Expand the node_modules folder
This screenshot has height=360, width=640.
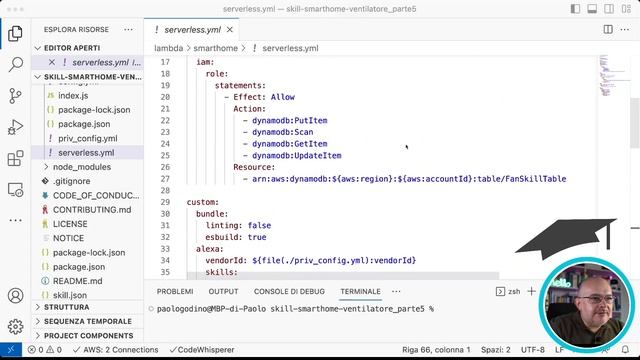click(x=82, y=167)
